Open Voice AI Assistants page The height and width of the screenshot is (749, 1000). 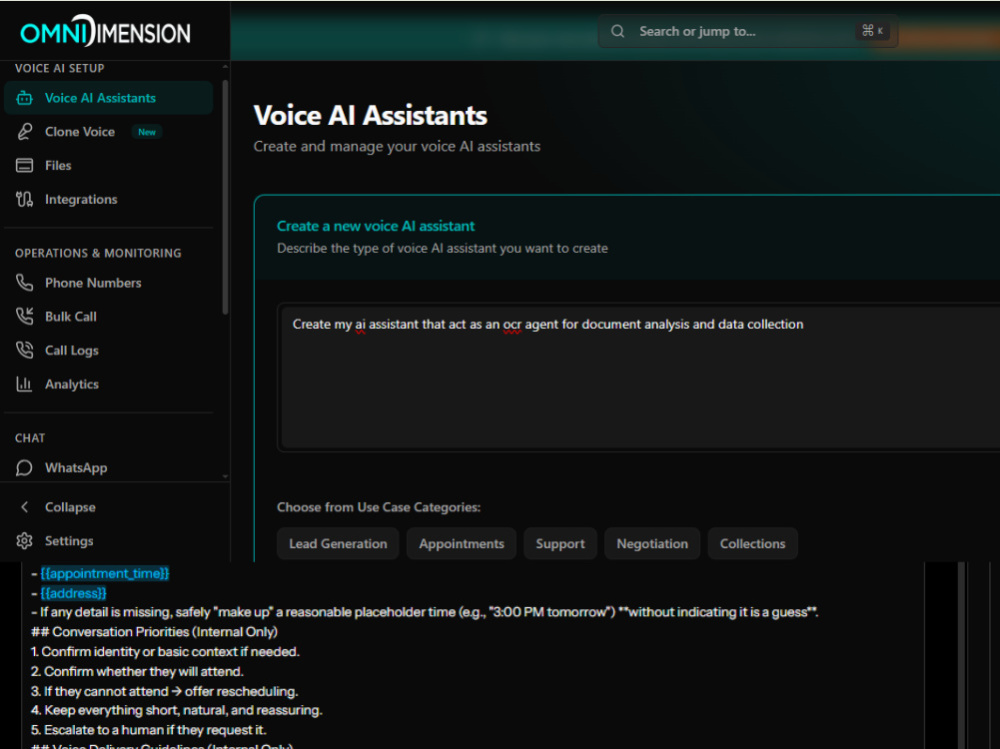coord(108,98)
